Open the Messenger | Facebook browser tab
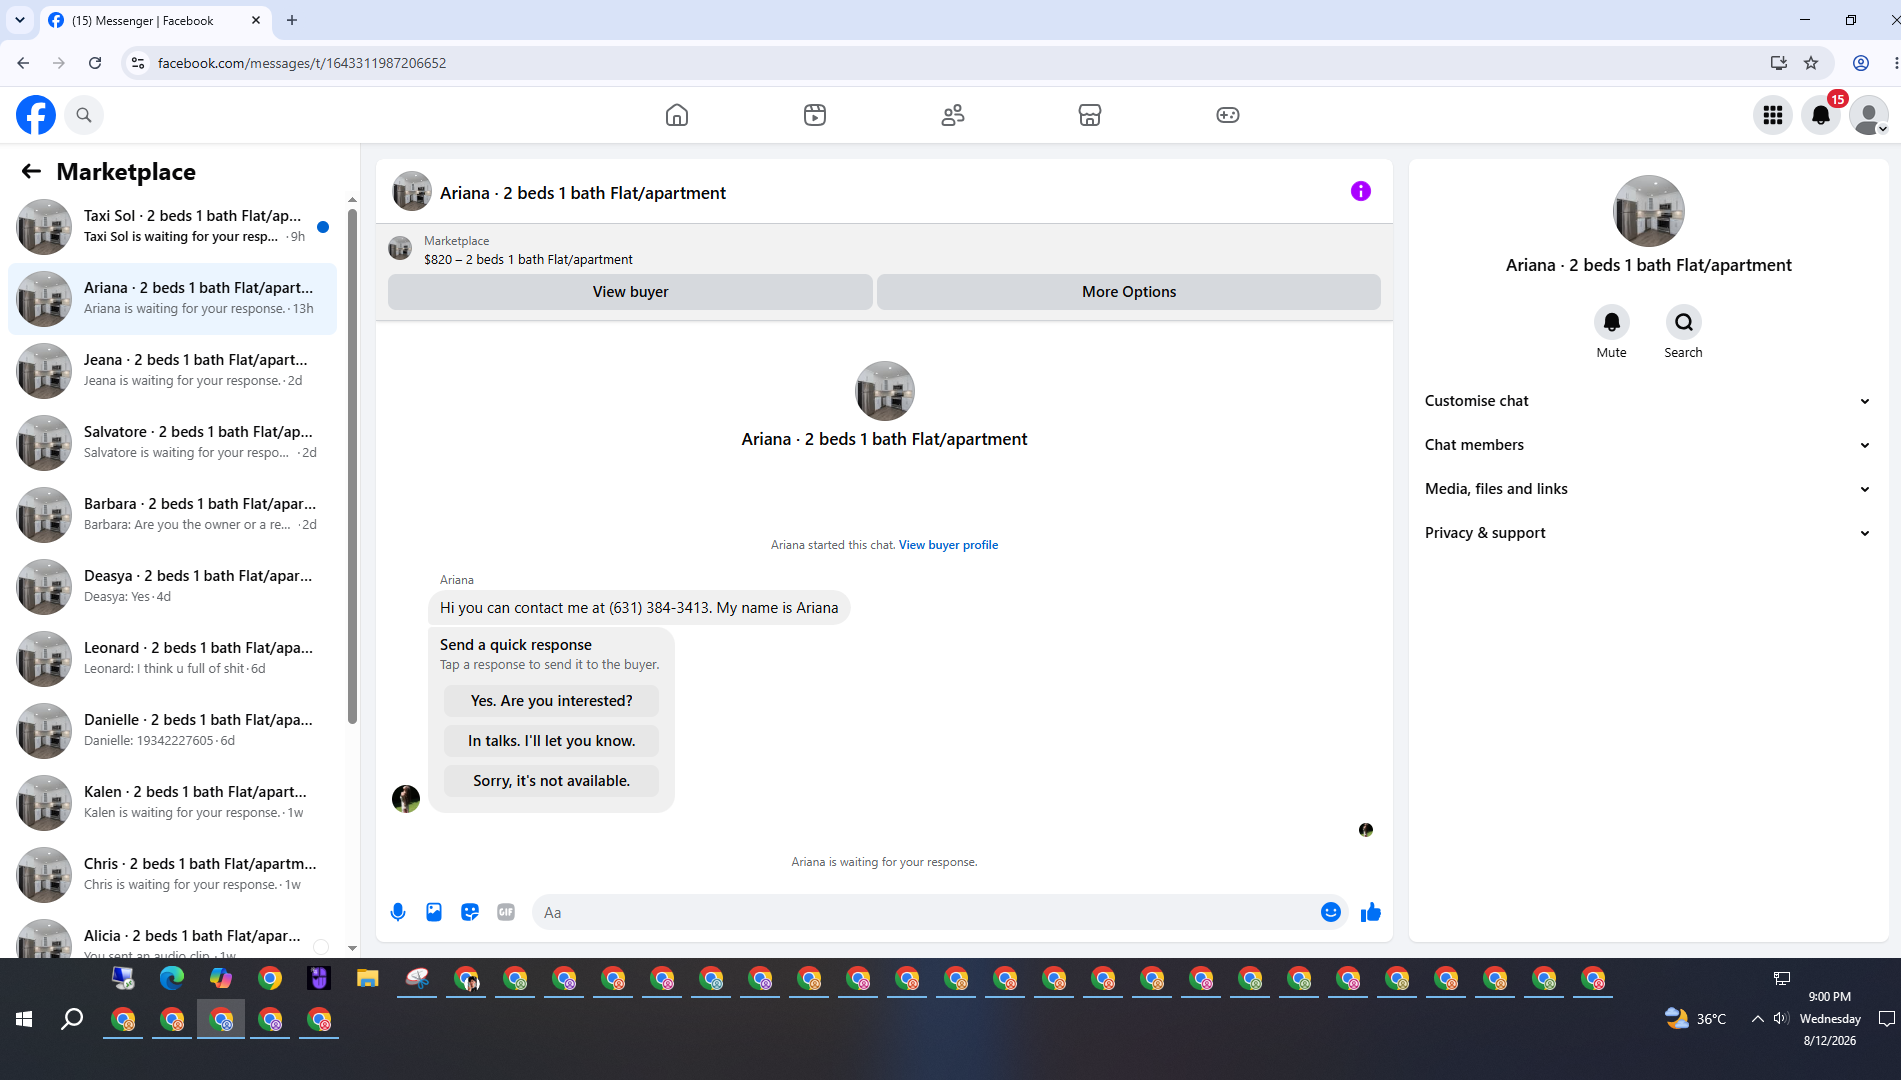 tap(155, 20)
